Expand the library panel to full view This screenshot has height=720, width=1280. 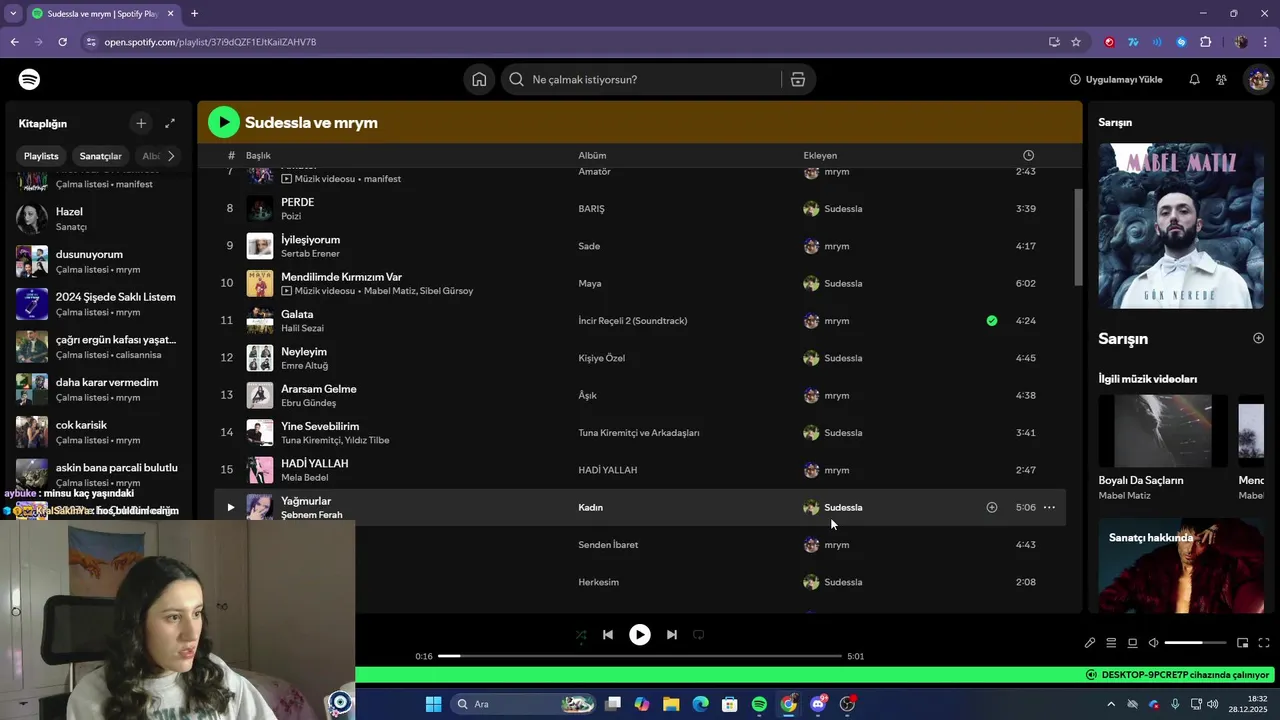click(170, 123)
